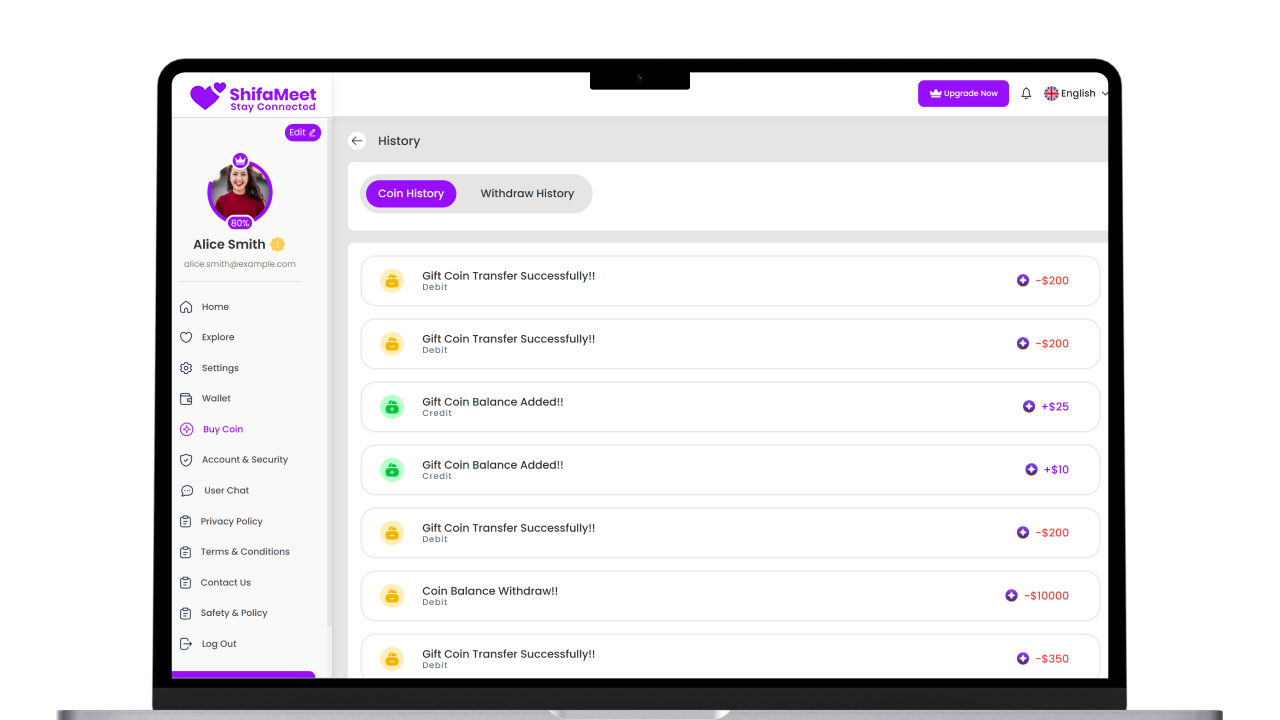Click the ShifaMeet logo
This screenshot has width=1280, height=720.
coord(253,97)
